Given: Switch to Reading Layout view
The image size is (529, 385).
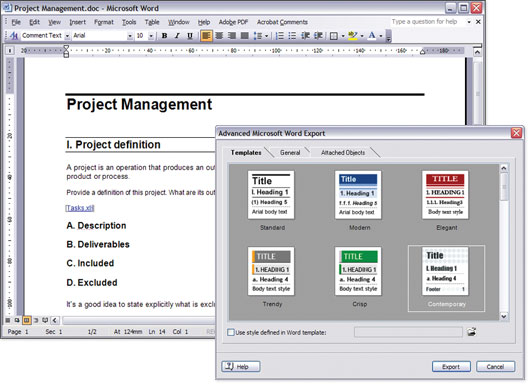Looking at the screenshot, I should pyautogui.click(x=45, y=320).
